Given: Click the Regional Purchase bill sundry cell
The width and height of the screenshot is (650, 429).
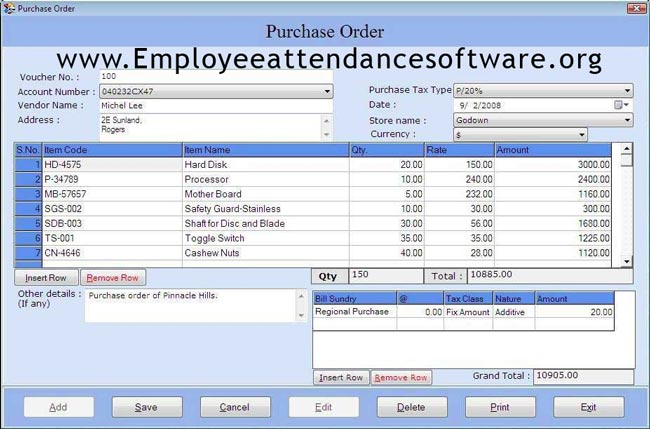Looking at the screenshot, I should [354, 312].
